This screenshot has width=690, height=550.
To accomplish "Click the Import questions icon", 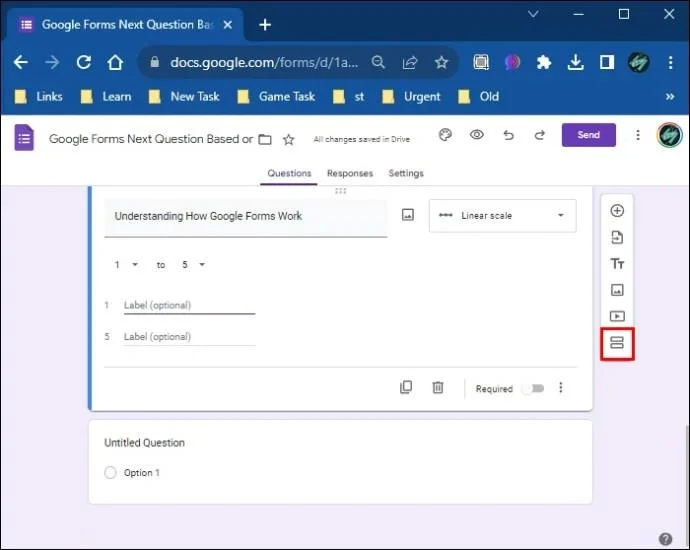I will (x=617, y=237).
